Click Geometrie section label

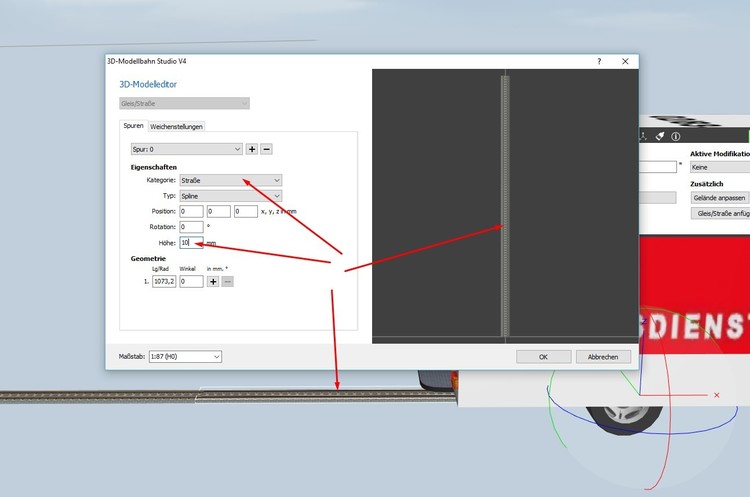coord(148,259)
